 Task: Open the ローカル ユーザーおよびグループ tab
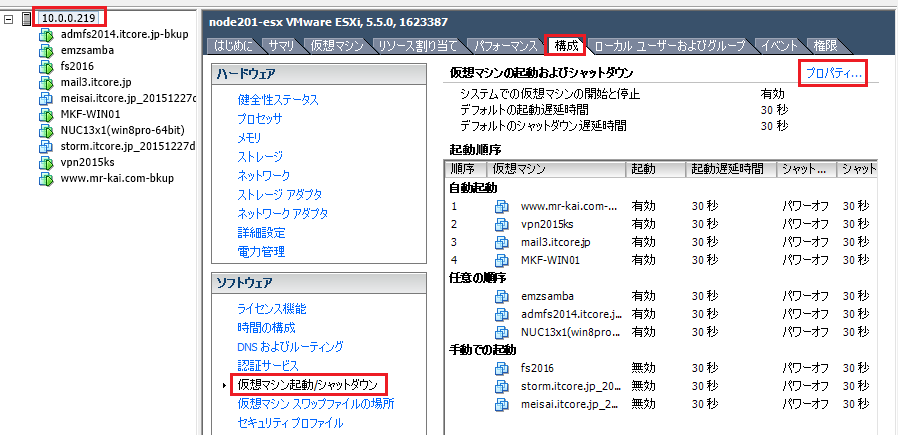tap(670, 46)
